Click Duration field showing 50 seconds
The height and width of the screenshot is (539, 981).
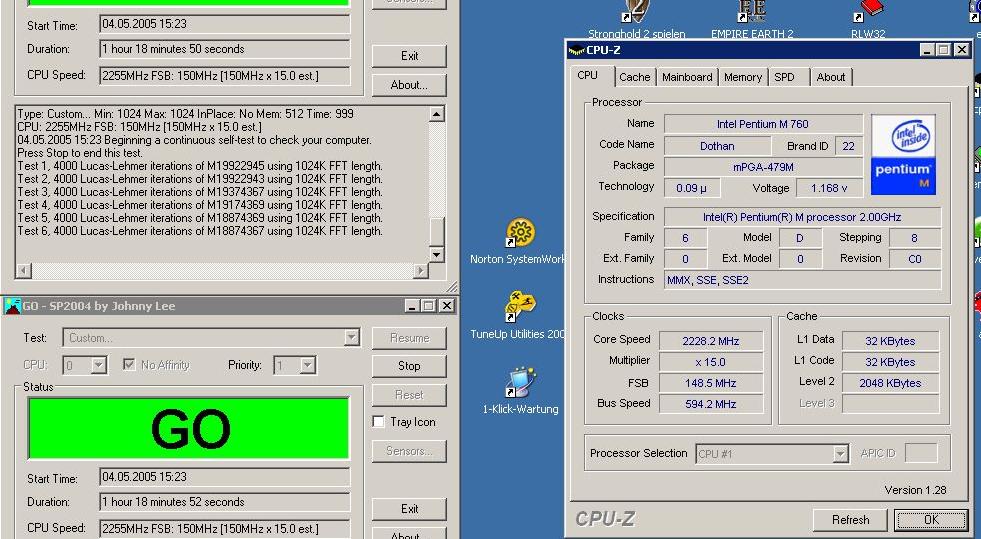tap(225, 49)
